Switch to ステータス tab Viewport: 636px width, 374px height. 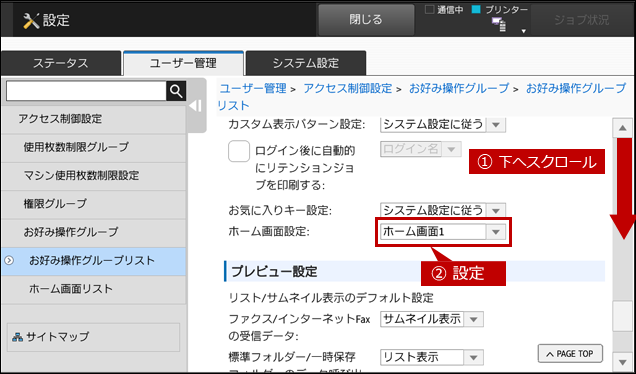click(x=61, y=63)
